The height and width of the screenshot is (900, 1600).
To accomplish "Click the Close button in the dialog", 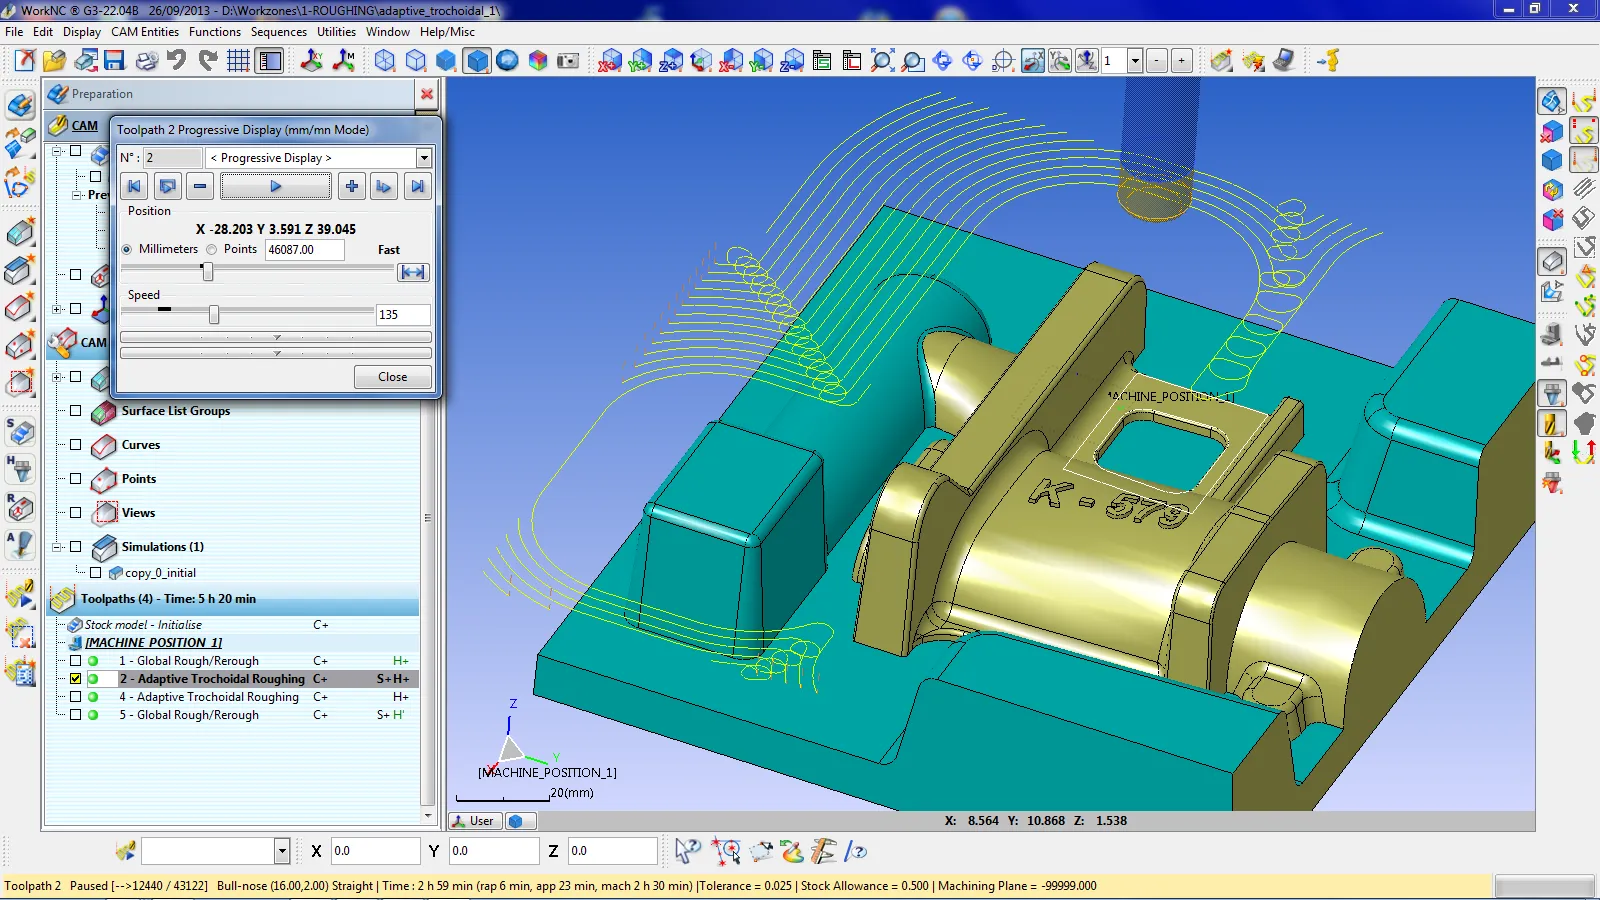I will (x=392, y=377).
